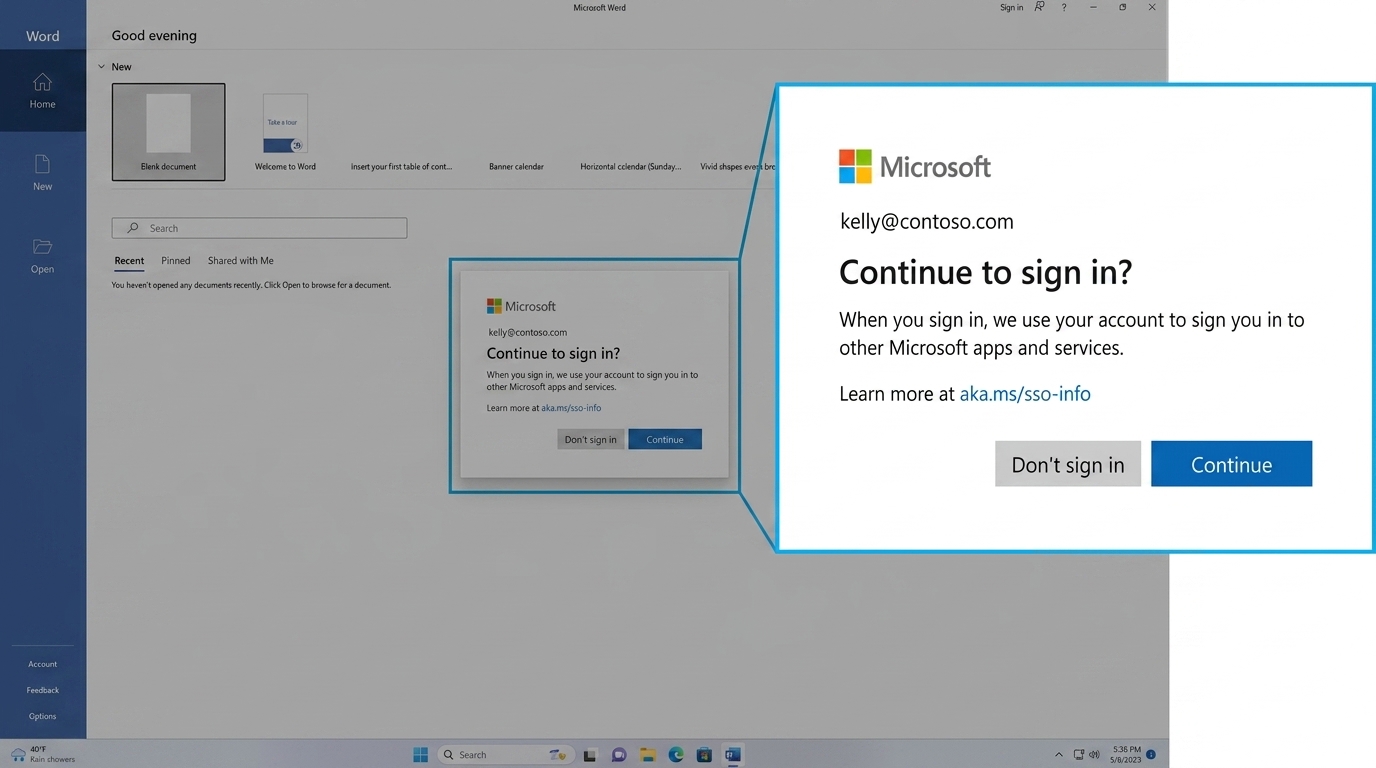
Task: Open Task View on the taskbar
Action: tap(590, 755)
